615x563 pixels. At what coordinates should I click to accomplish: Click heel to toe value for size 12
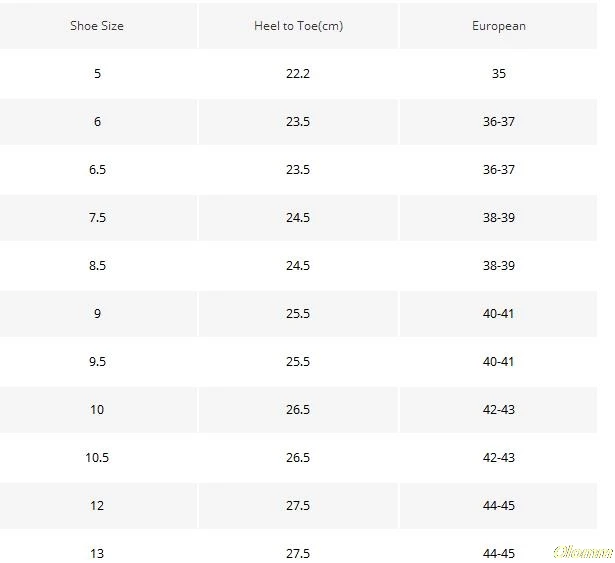click(298, 506)
